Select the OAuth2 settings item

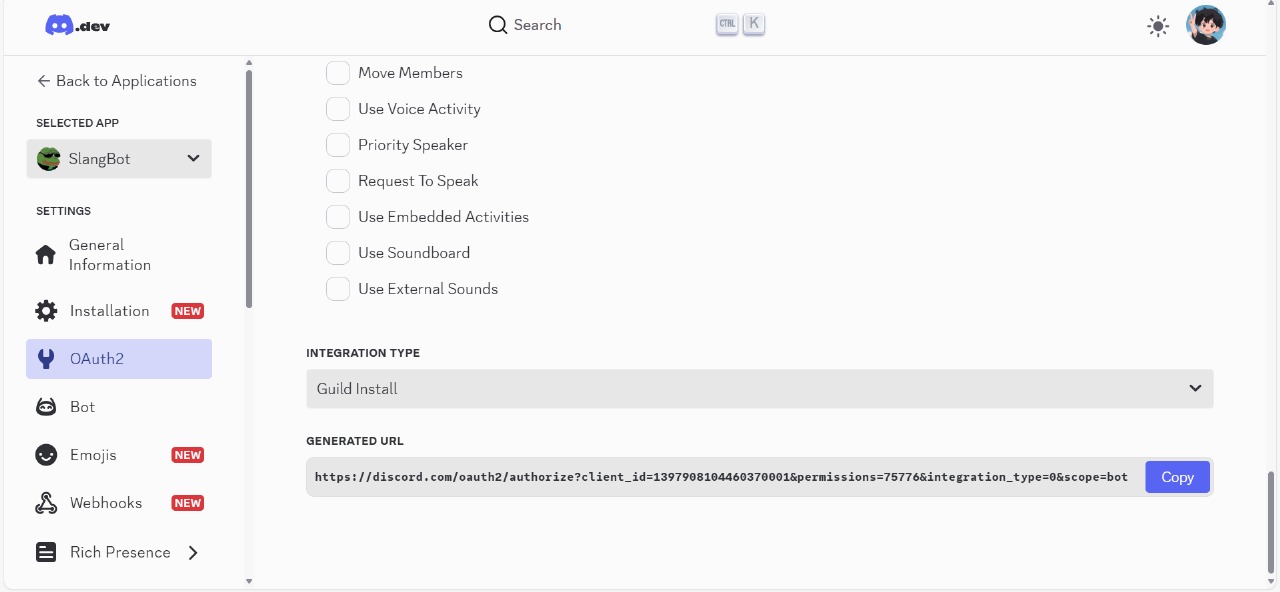(119, 359)
